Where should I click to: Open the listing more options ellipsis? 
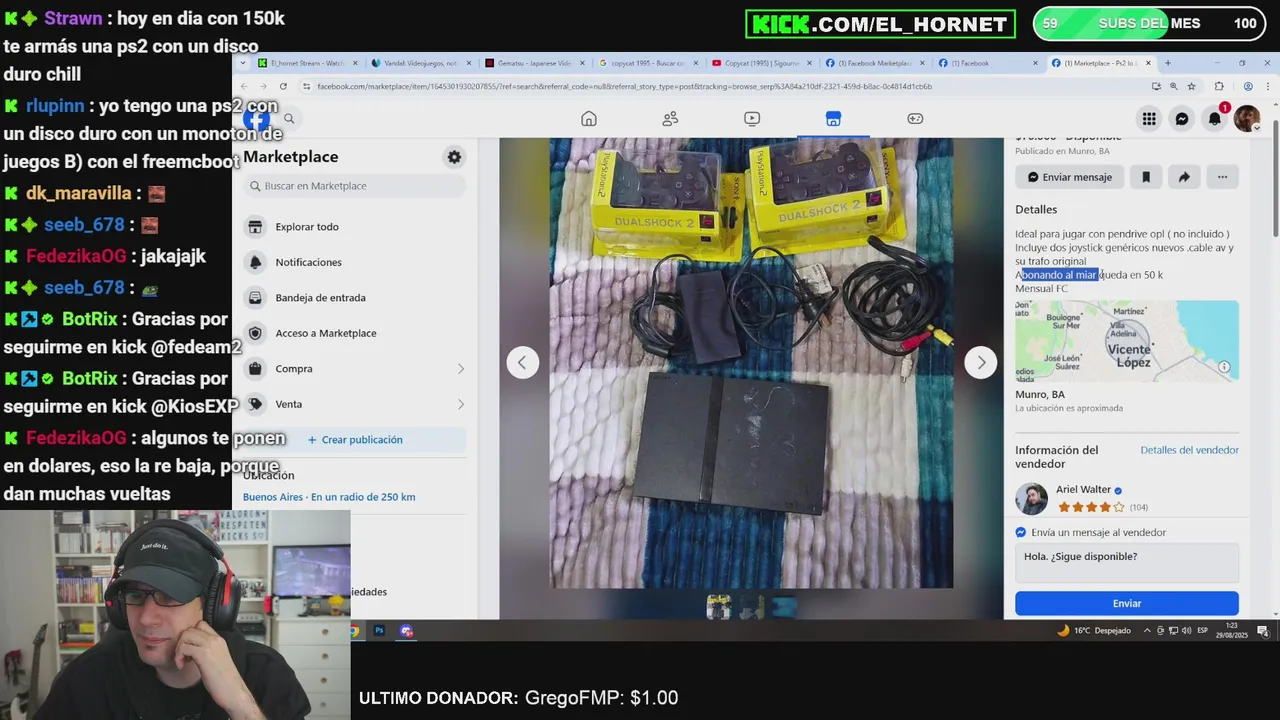coord(1222,177)
